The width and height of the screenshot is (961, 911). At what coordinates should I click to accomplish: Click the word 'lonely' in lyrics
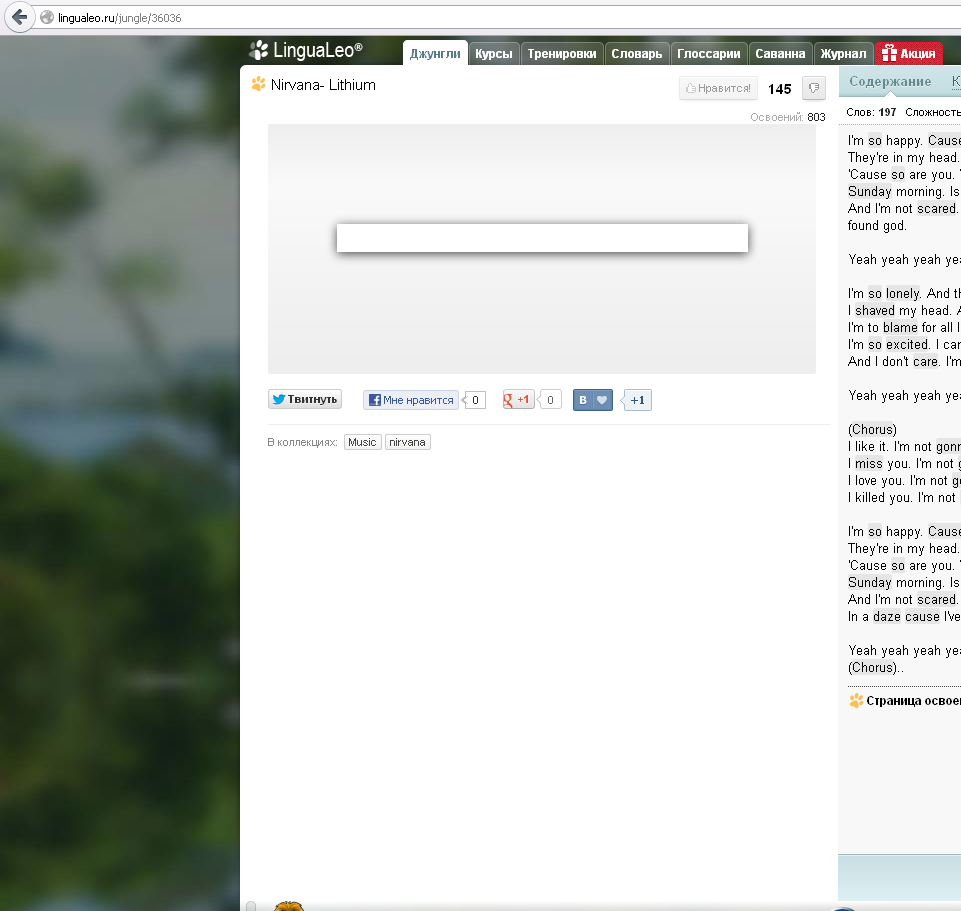[903, 293]
